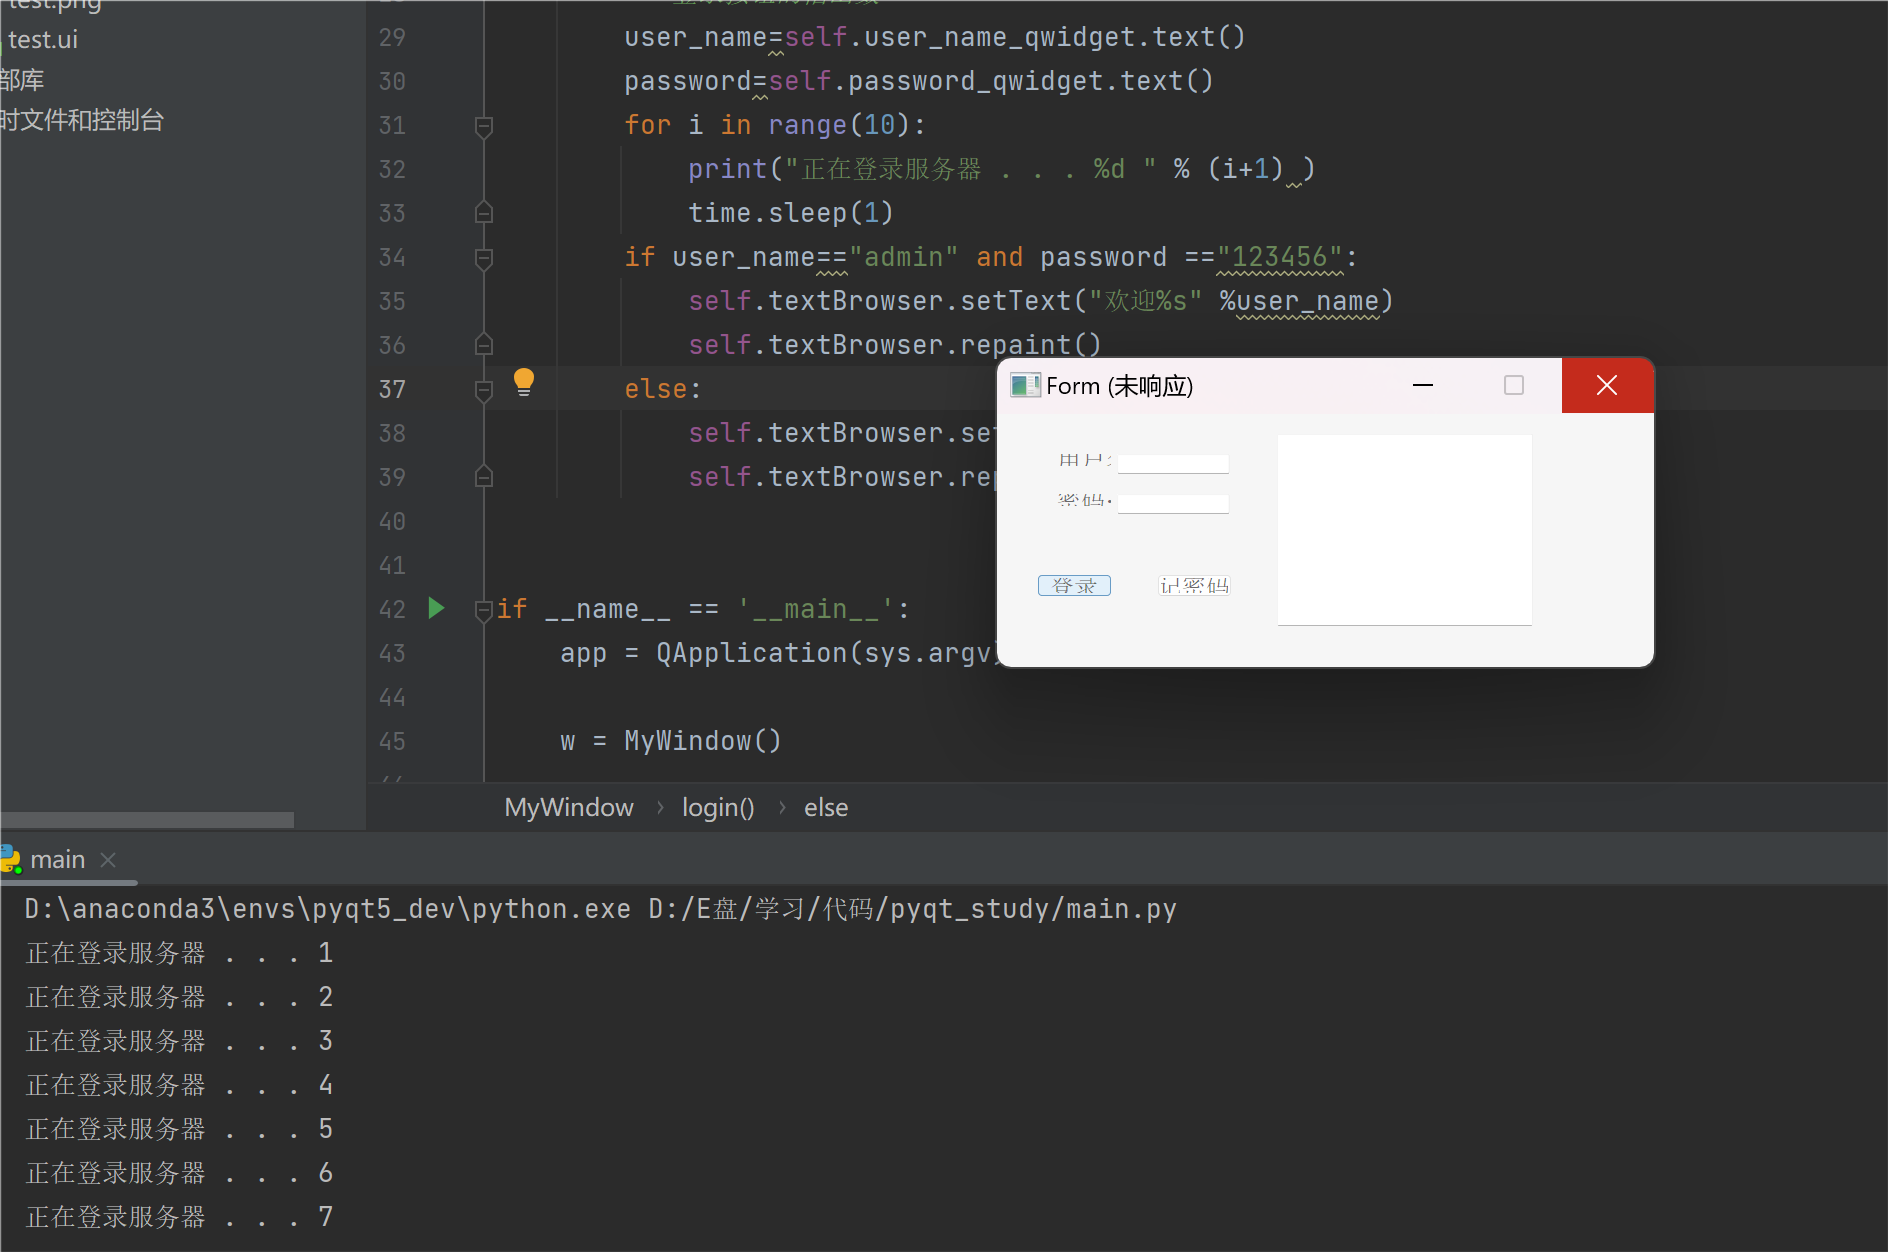1888x1252 pixels.
Task: Click the 记密码 button in the Form window
Action: click(x=1194, y=585)
